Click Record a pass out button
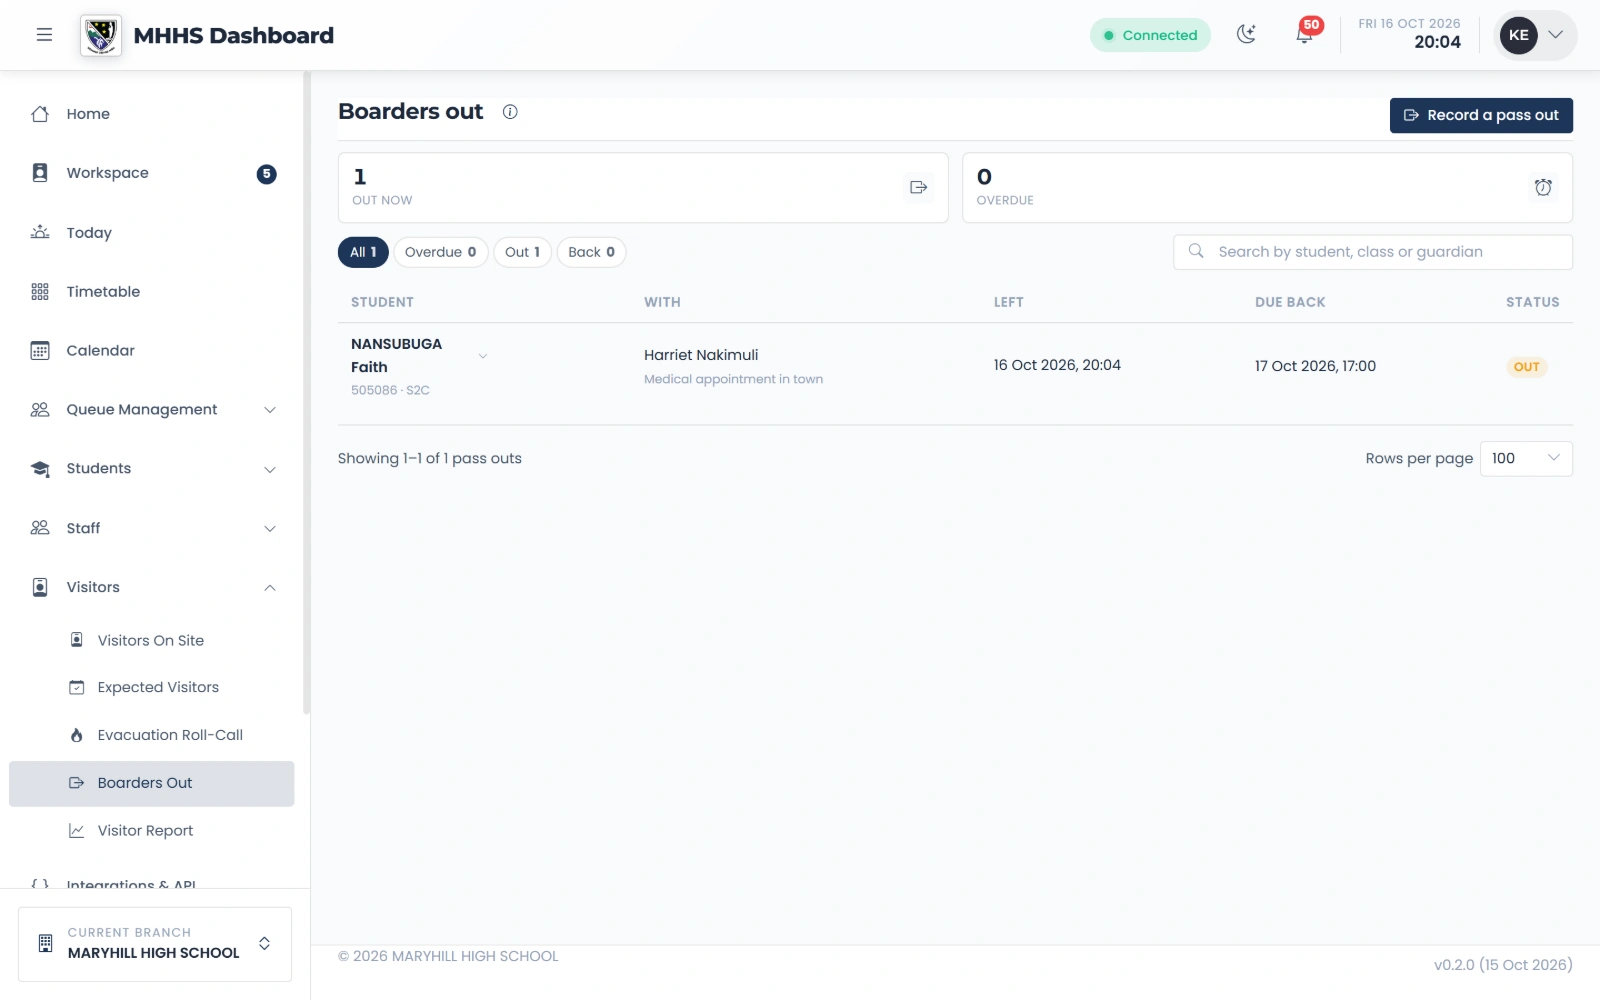This screenshot has height=1000, width=1600. coord(1481,115)
